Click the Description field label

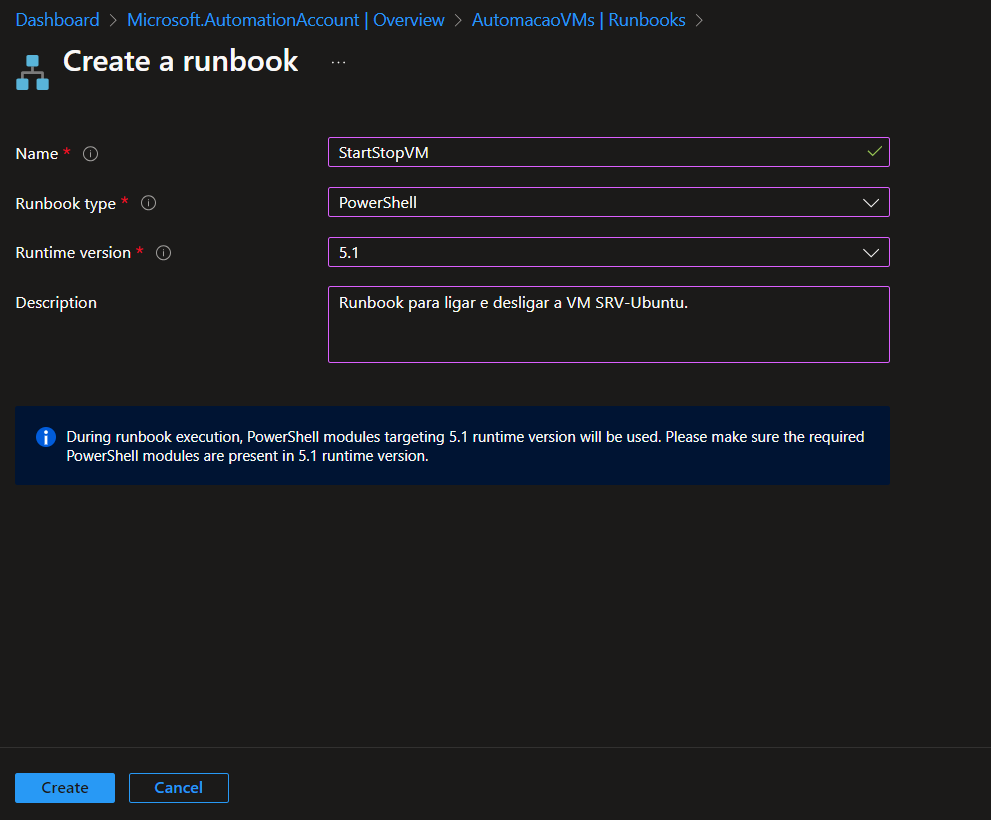tap(56, 302)
